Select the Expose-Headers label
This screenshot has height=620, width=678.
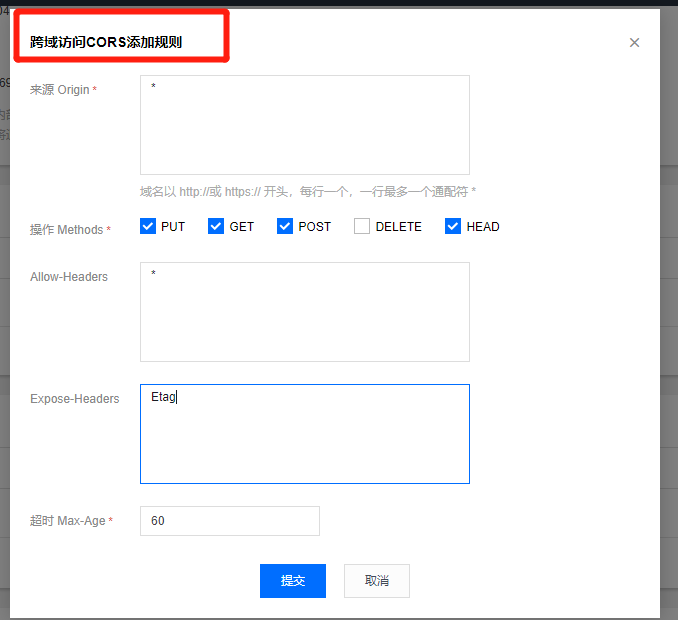coord(74,399)
